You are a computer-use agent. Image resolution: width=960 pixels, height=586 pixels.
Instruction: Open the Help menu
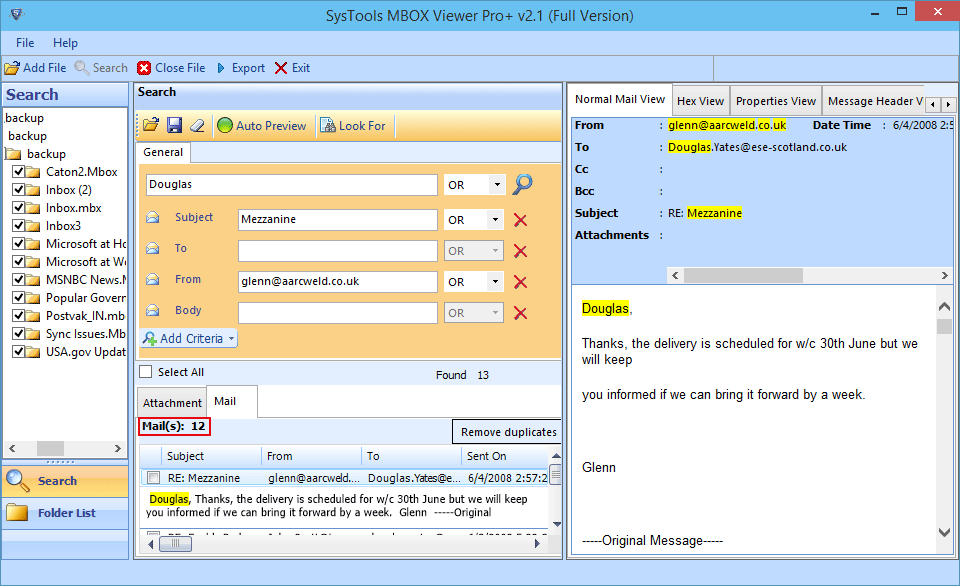(x=65, y=43)
